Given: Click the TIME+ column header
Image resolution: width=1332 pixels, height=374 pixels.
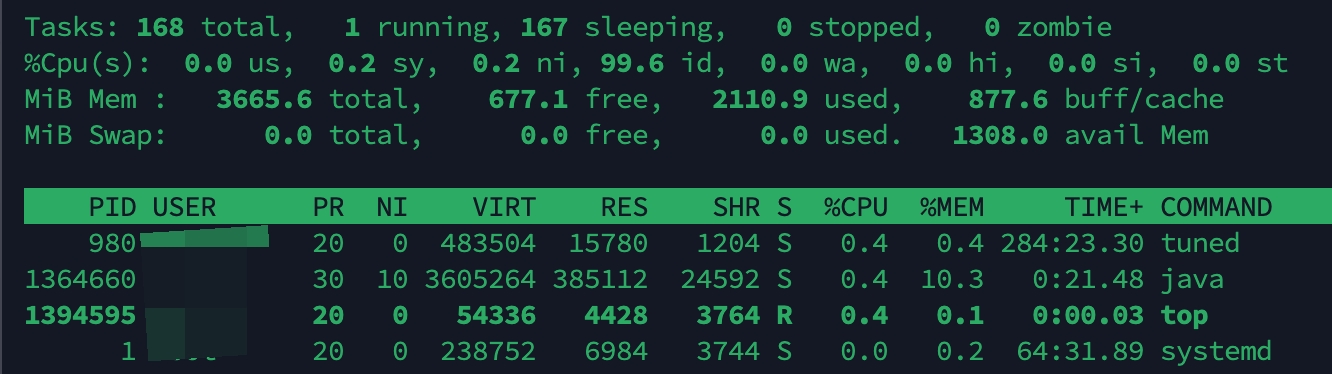Looking at the screenshot, I should coord(1104,207).
